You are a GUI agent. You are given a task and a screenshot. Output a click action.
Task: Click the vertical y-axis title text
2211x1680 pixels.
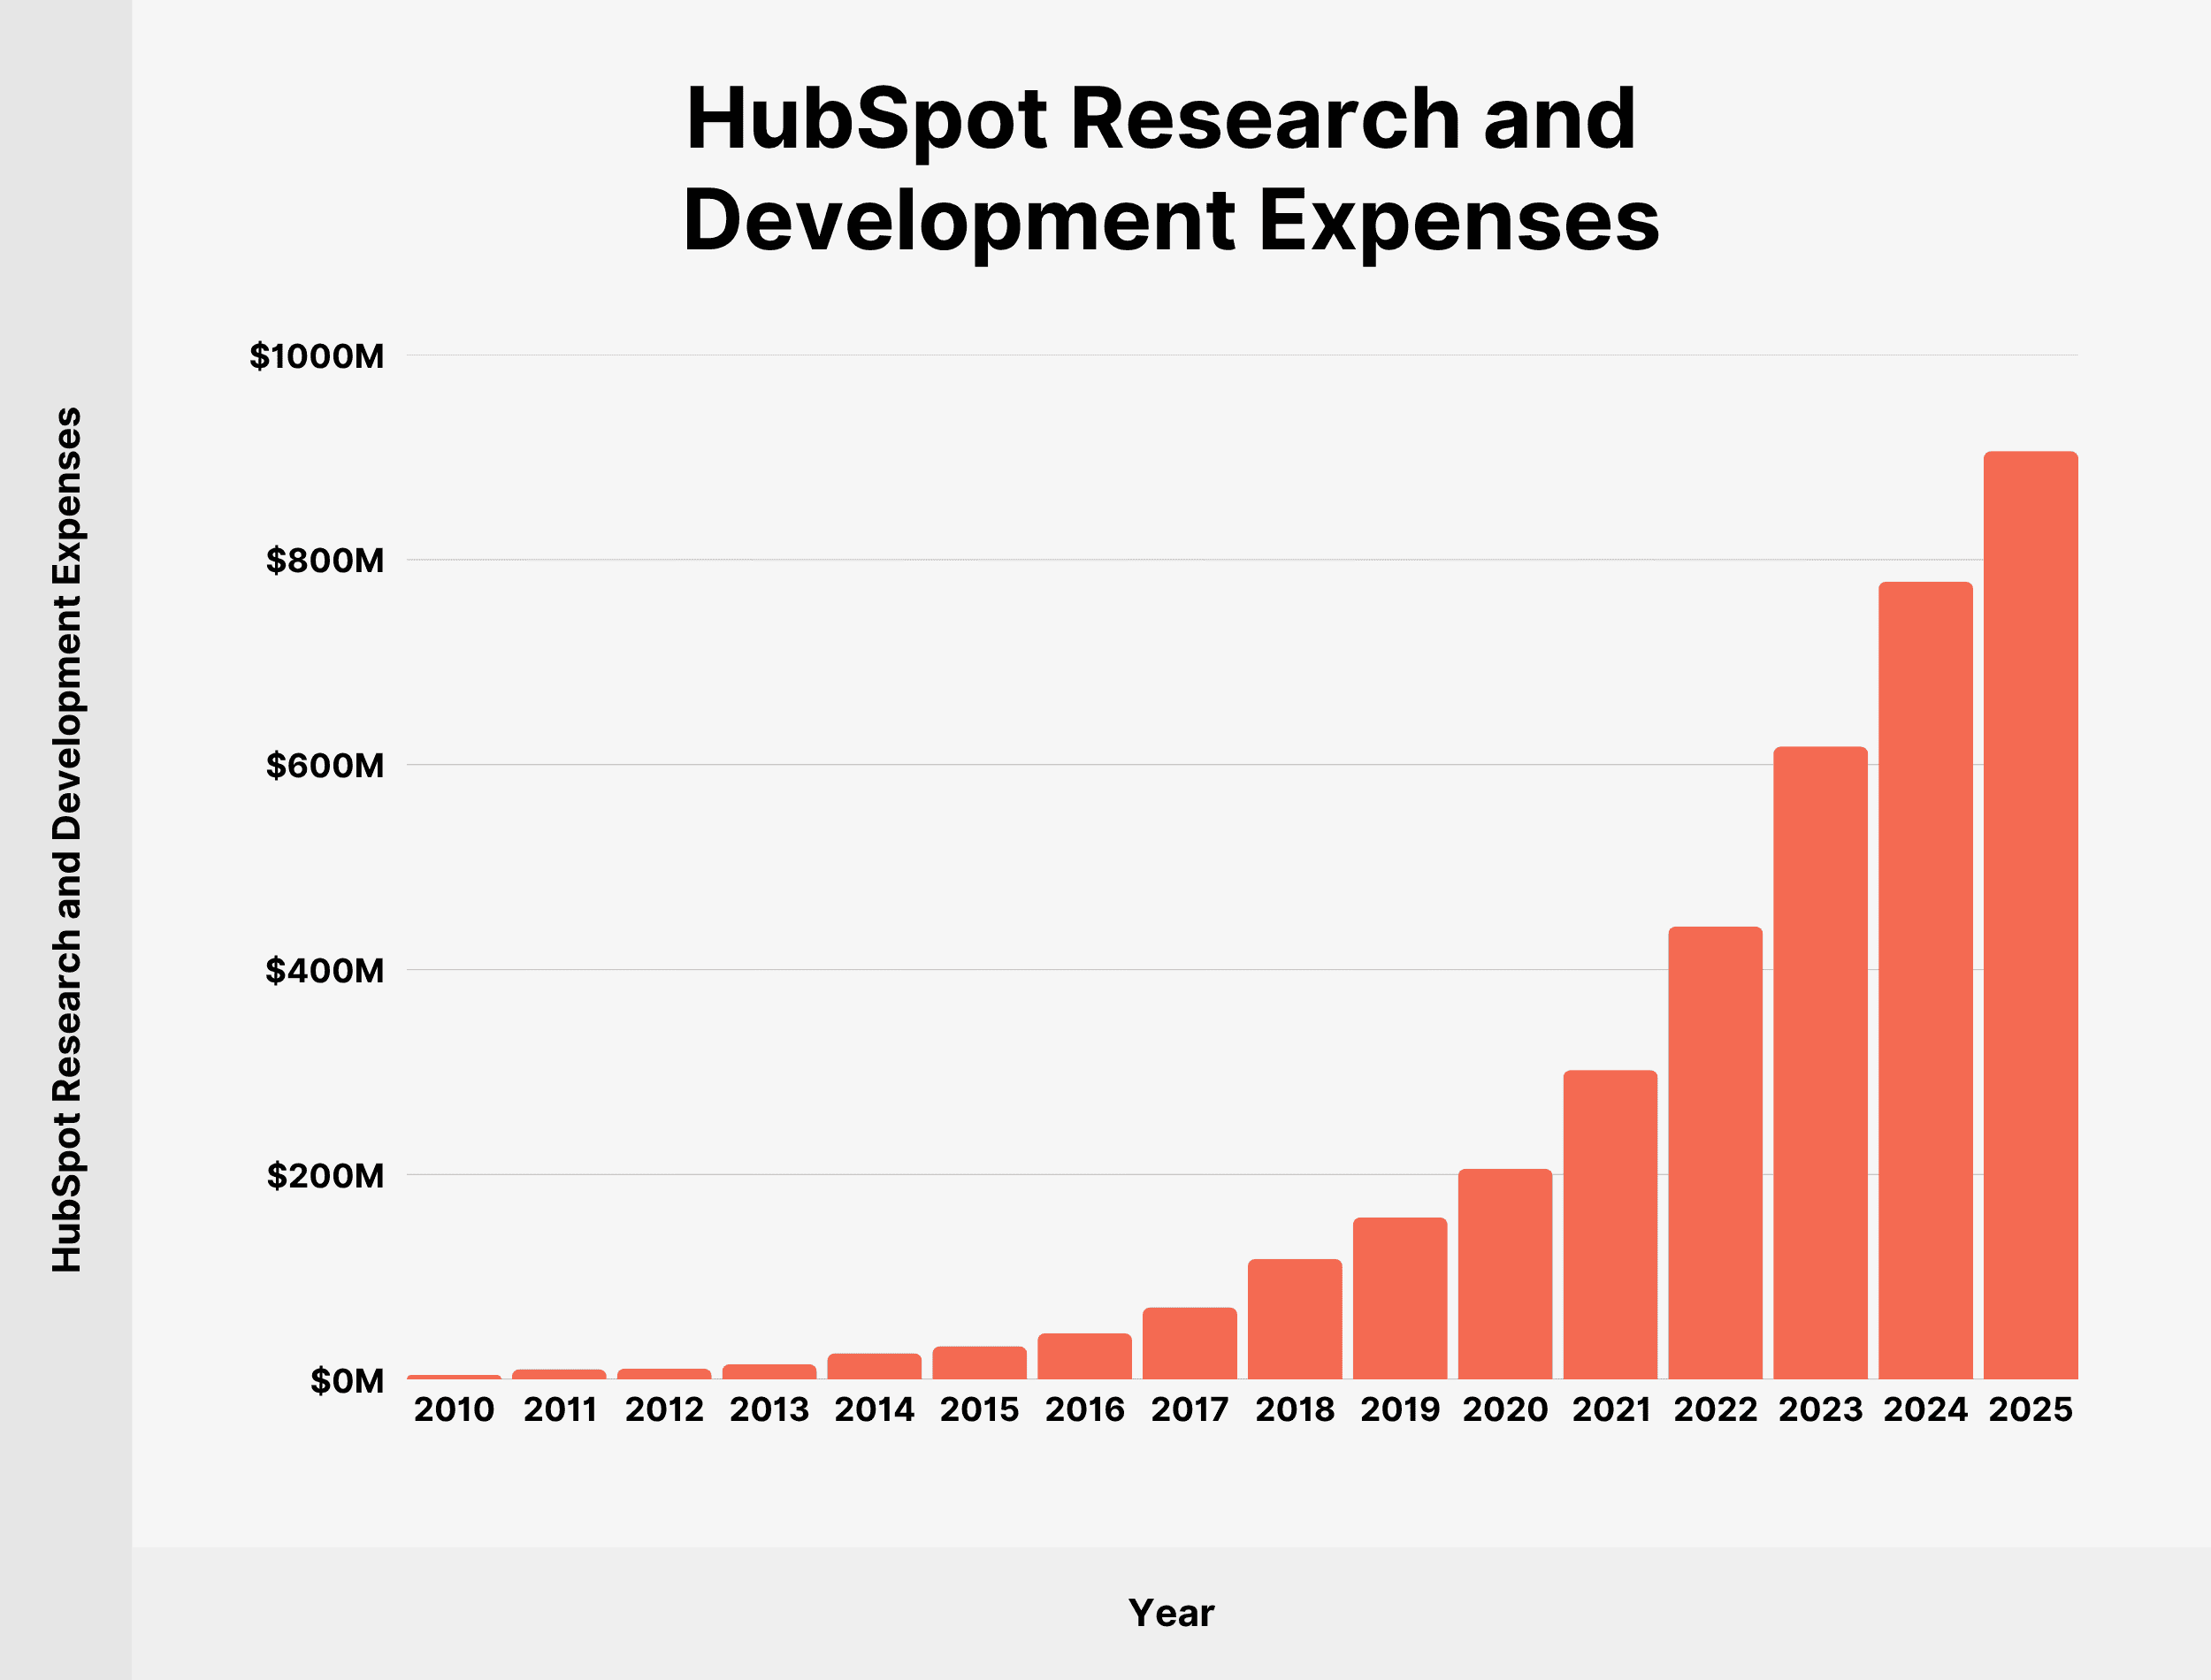click(x=67, y=840)
